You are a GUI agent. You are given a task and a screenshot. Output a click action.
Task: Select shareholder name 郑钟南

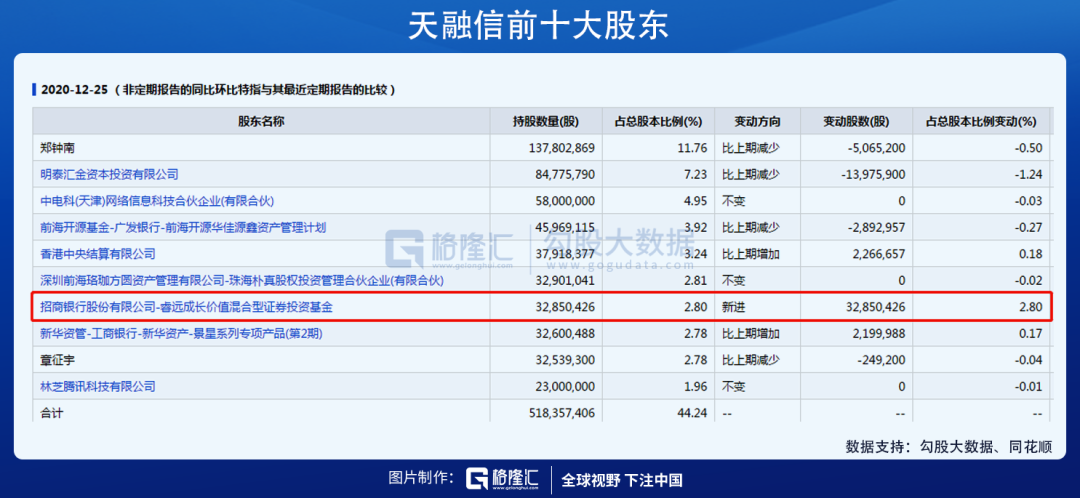58,147
